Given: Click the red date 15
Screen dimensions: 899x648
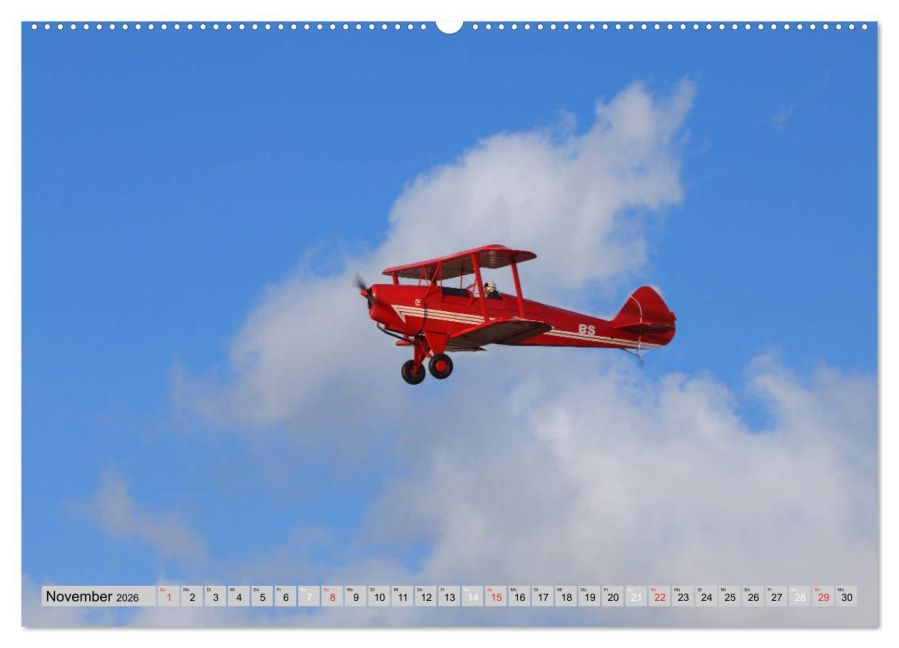Looking at the screenshot, I should coord(496,596).
